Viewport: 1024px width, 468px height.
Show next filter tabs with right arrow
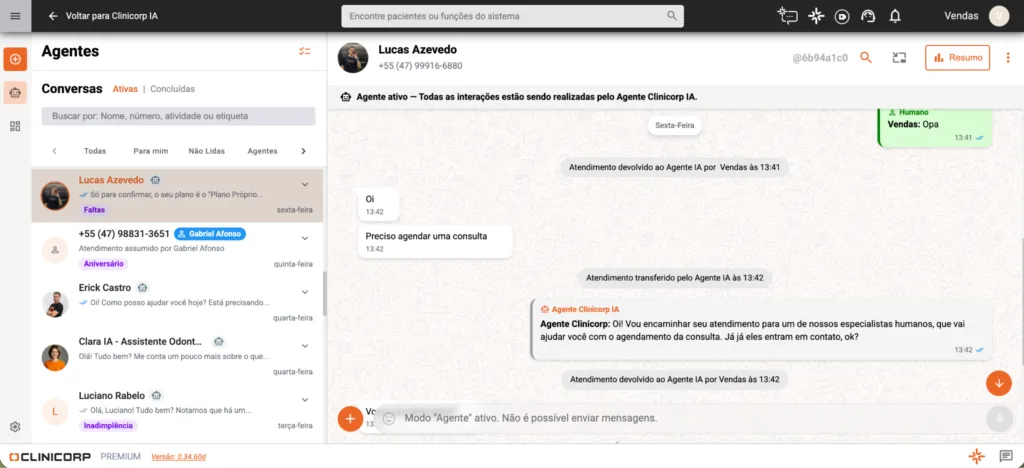click(x=303, y=151)
